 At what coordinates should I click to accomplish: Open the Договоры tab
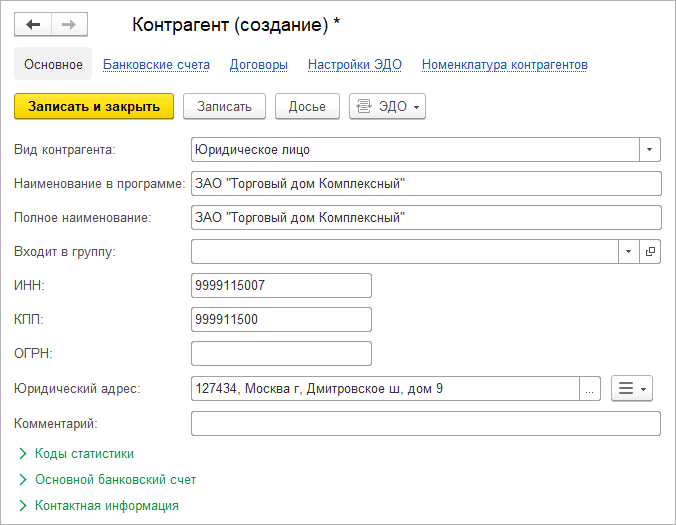pos(259,65)
